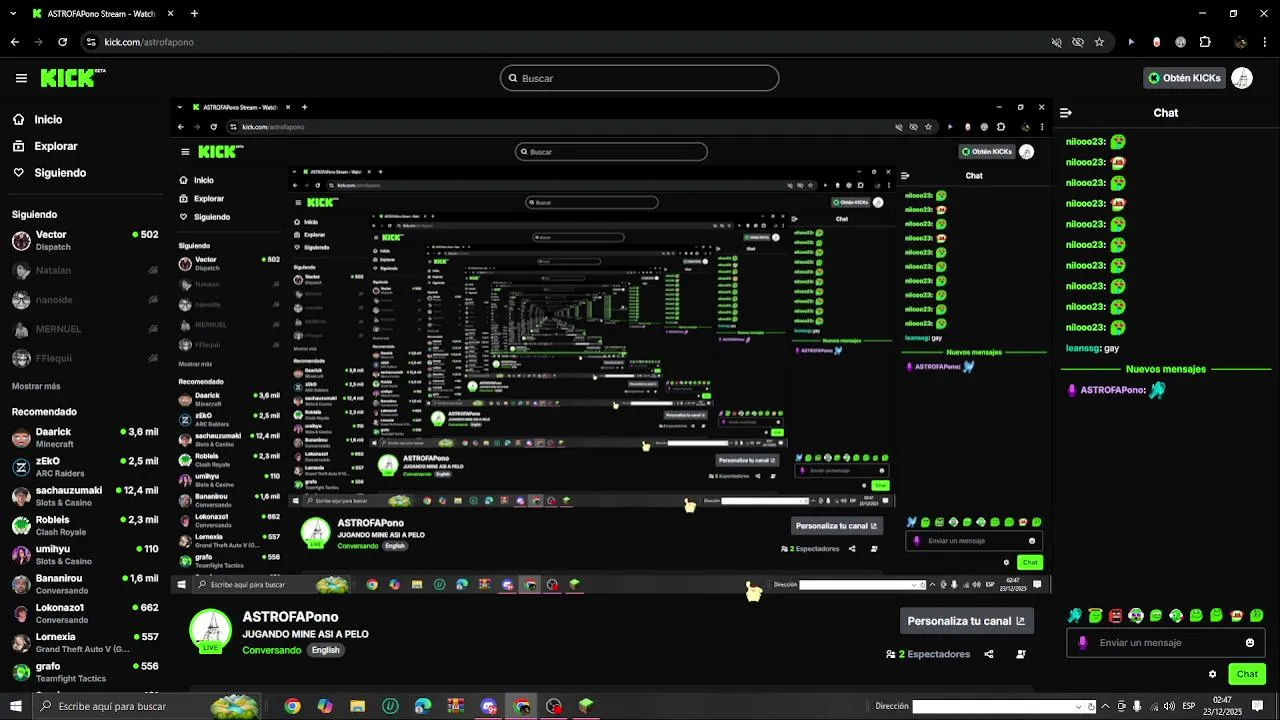The height and width of the screenshot is (720, 1280).
Task: Click the English language tag
Action: coord(325,650)
